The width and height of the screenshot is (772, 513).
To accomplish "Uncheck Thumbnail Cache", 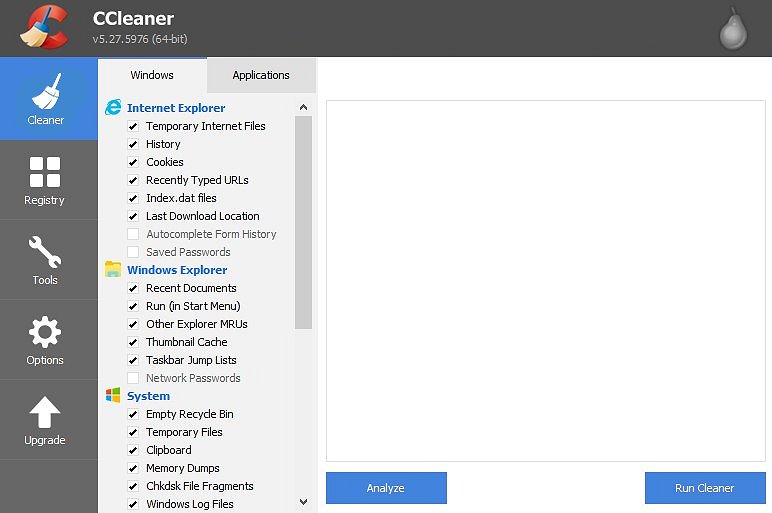I will (x=133, y=342).
